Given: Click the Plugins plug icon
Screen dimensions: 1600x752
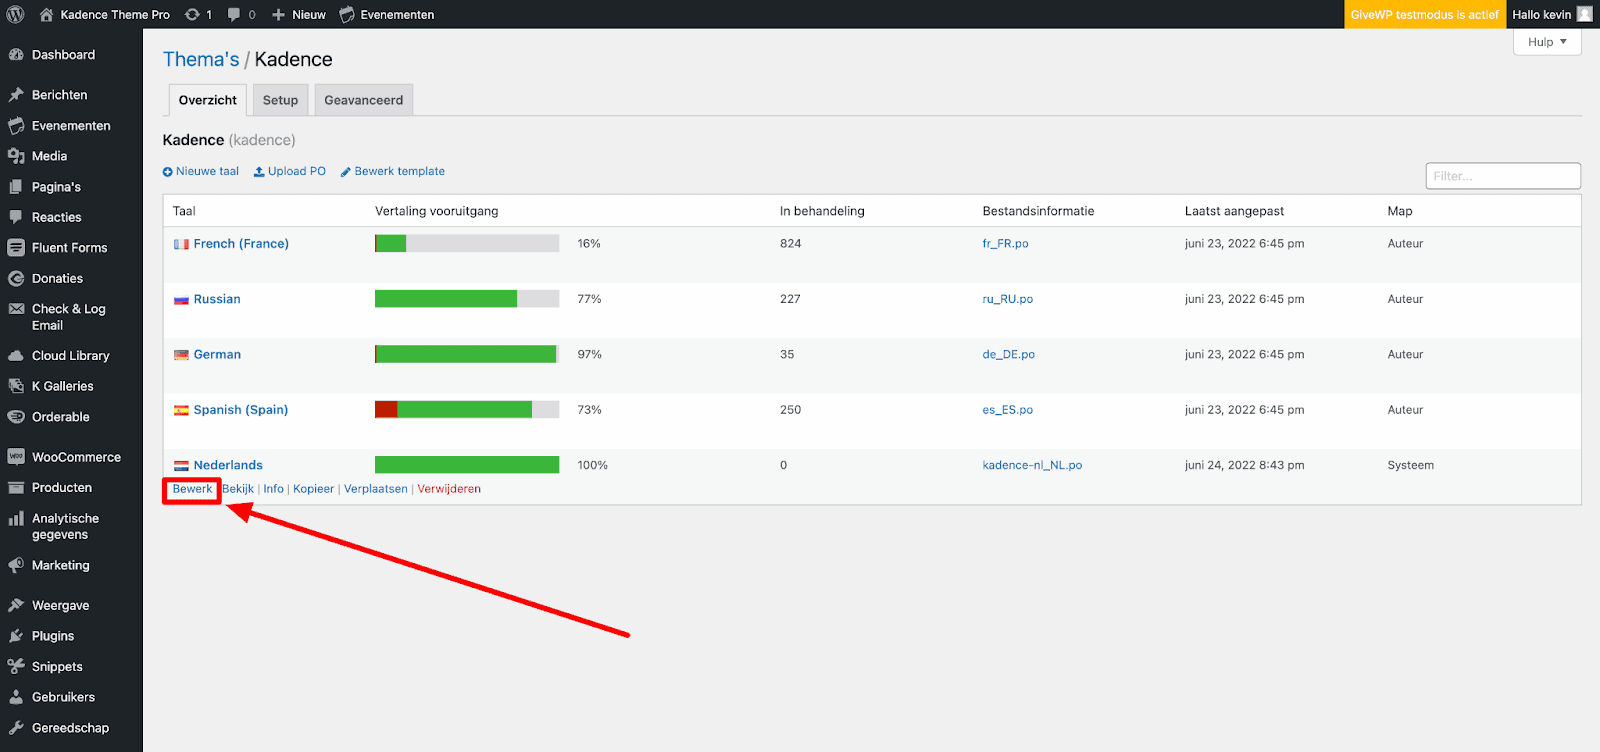Looking at the screenshot, I should pos(16,636).
